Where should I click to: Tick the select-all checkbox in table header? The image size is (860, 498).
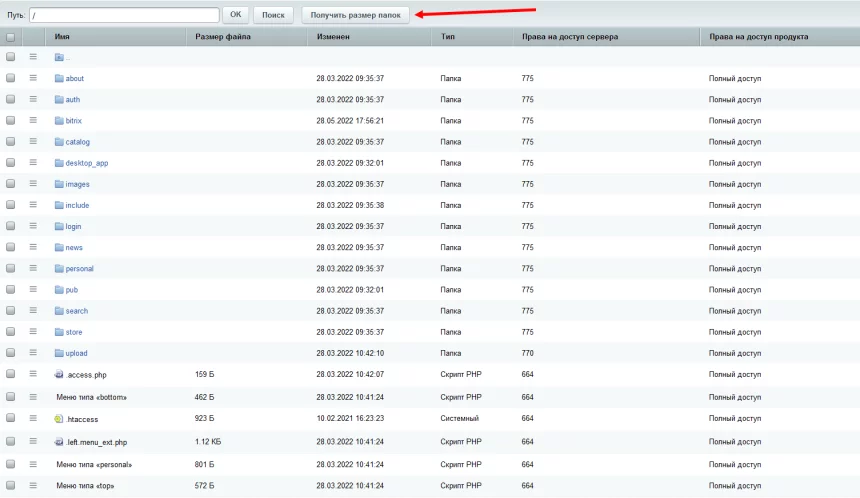click(11, 37)
